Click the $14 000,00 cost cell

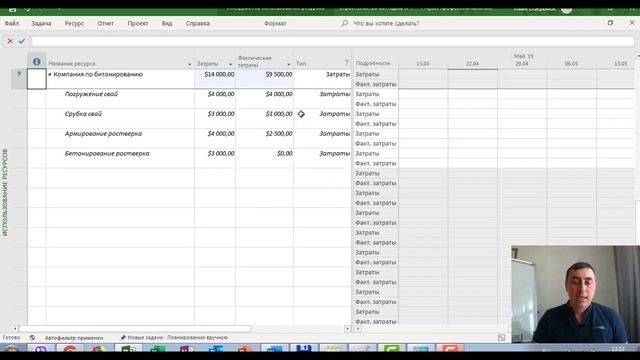coord(215,78)
